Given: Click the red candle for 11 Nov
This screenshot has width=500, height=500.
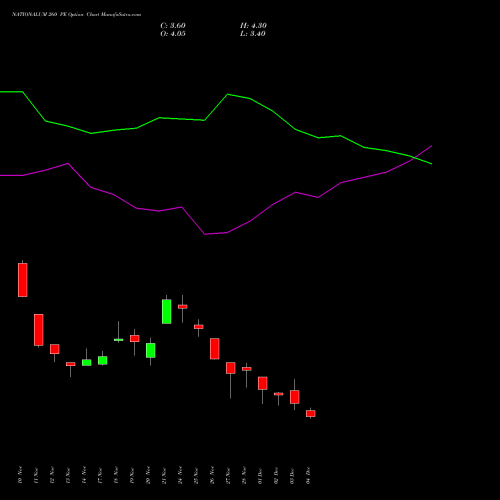Looking at the screenshot, I should pos(39,330).
